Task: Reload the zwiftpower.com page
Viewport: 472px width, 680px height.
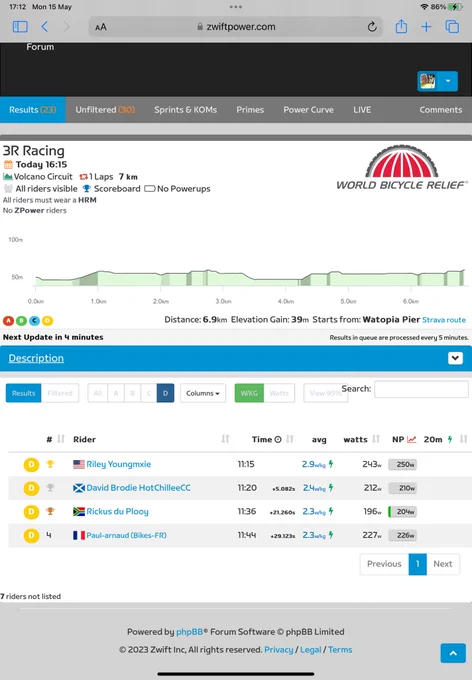Action: (372, 27)
